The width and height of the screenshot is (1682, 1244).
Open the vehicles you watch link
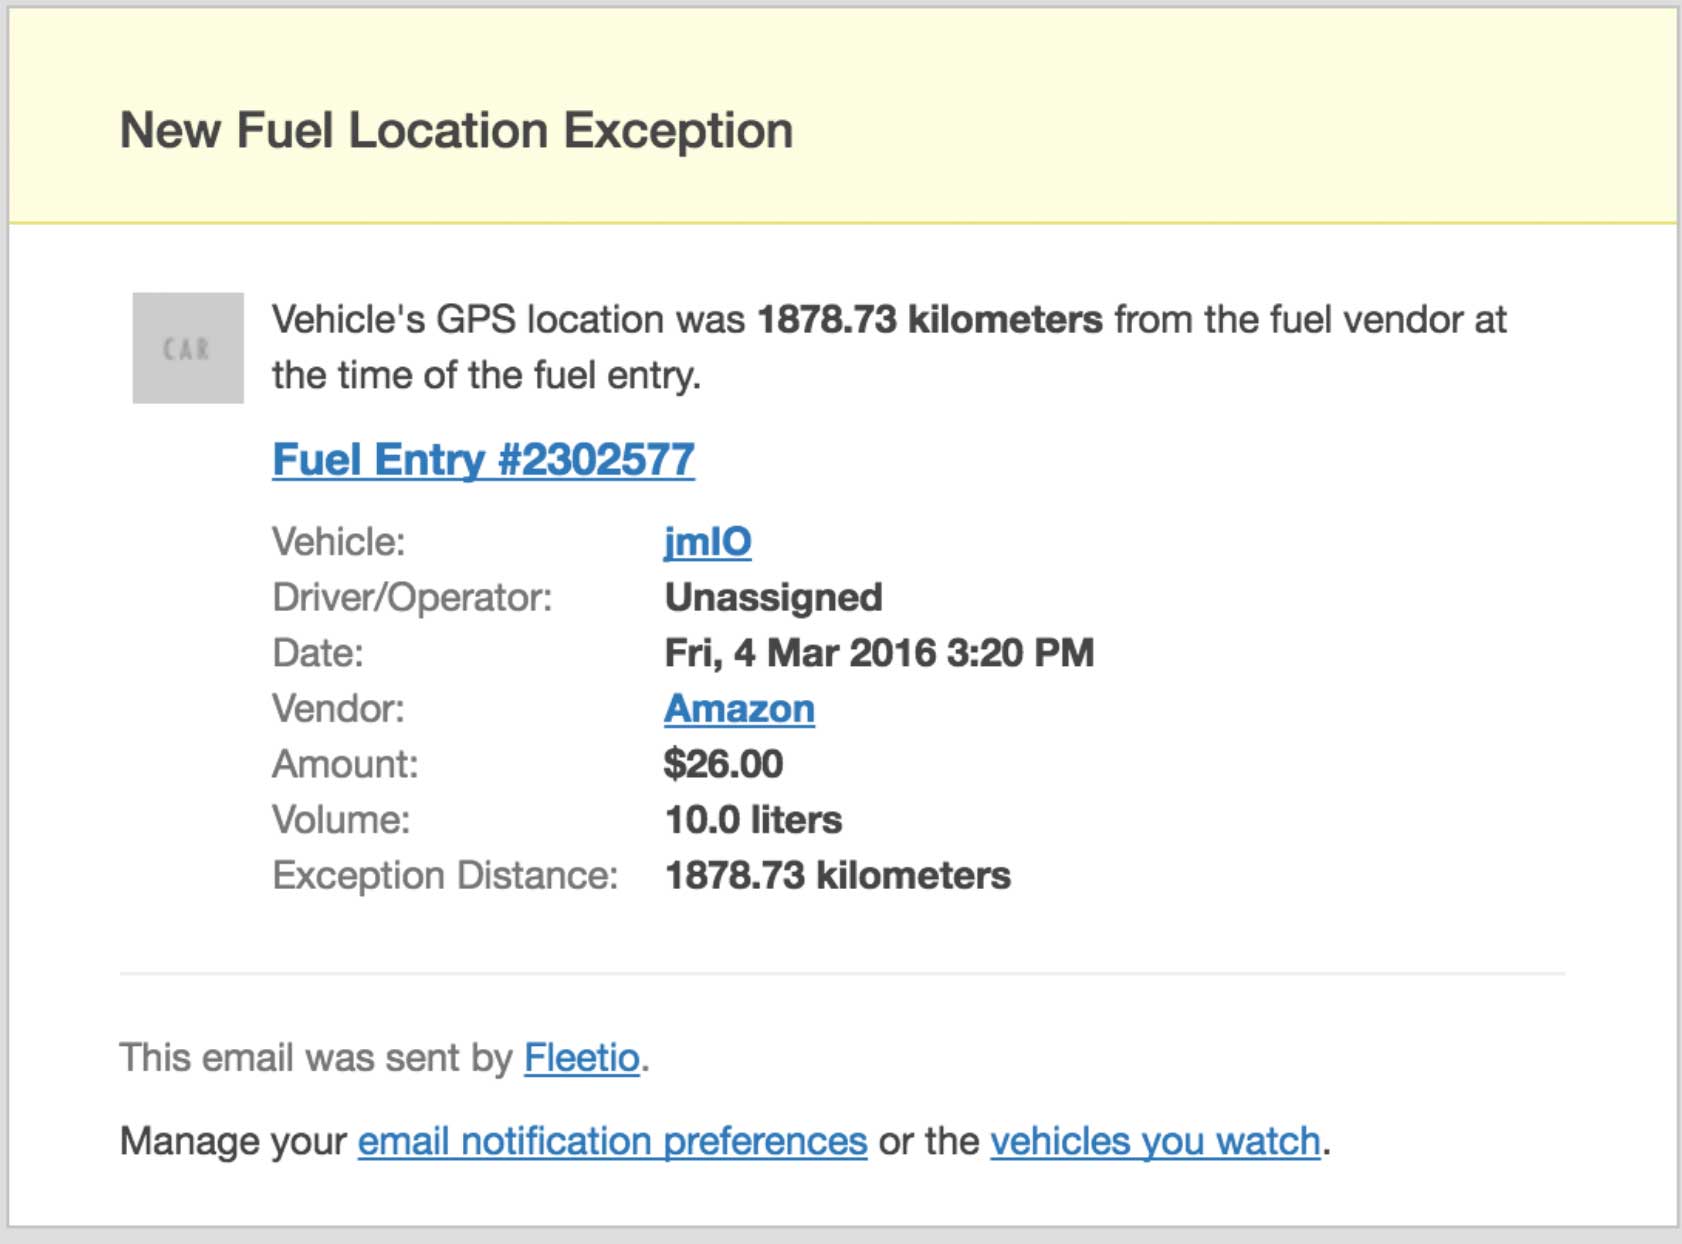1155,1141
